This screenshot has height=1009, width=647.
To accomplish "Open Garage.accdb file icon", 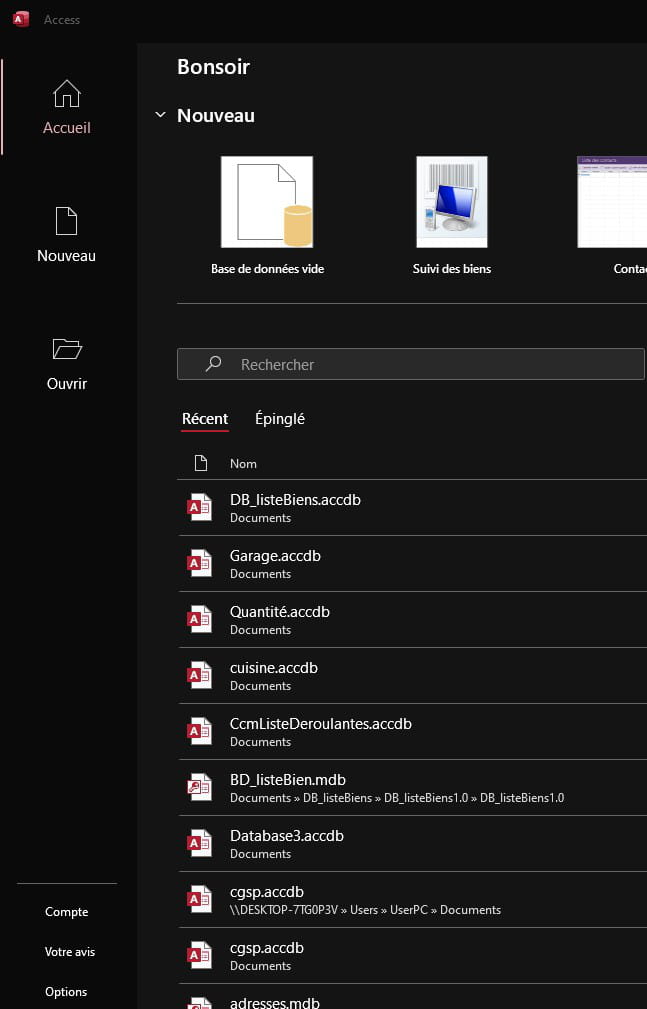I will [200, 564].
